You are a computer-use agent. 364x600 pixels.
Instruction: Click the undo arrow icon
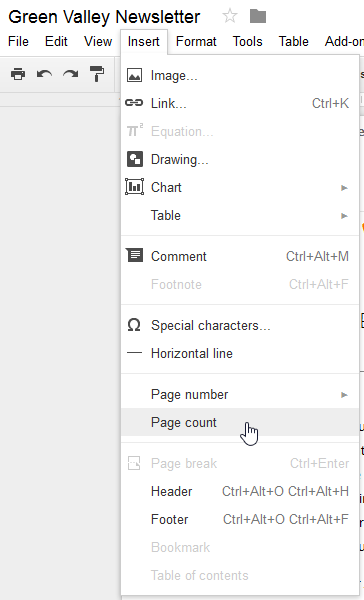coord(44,74)
